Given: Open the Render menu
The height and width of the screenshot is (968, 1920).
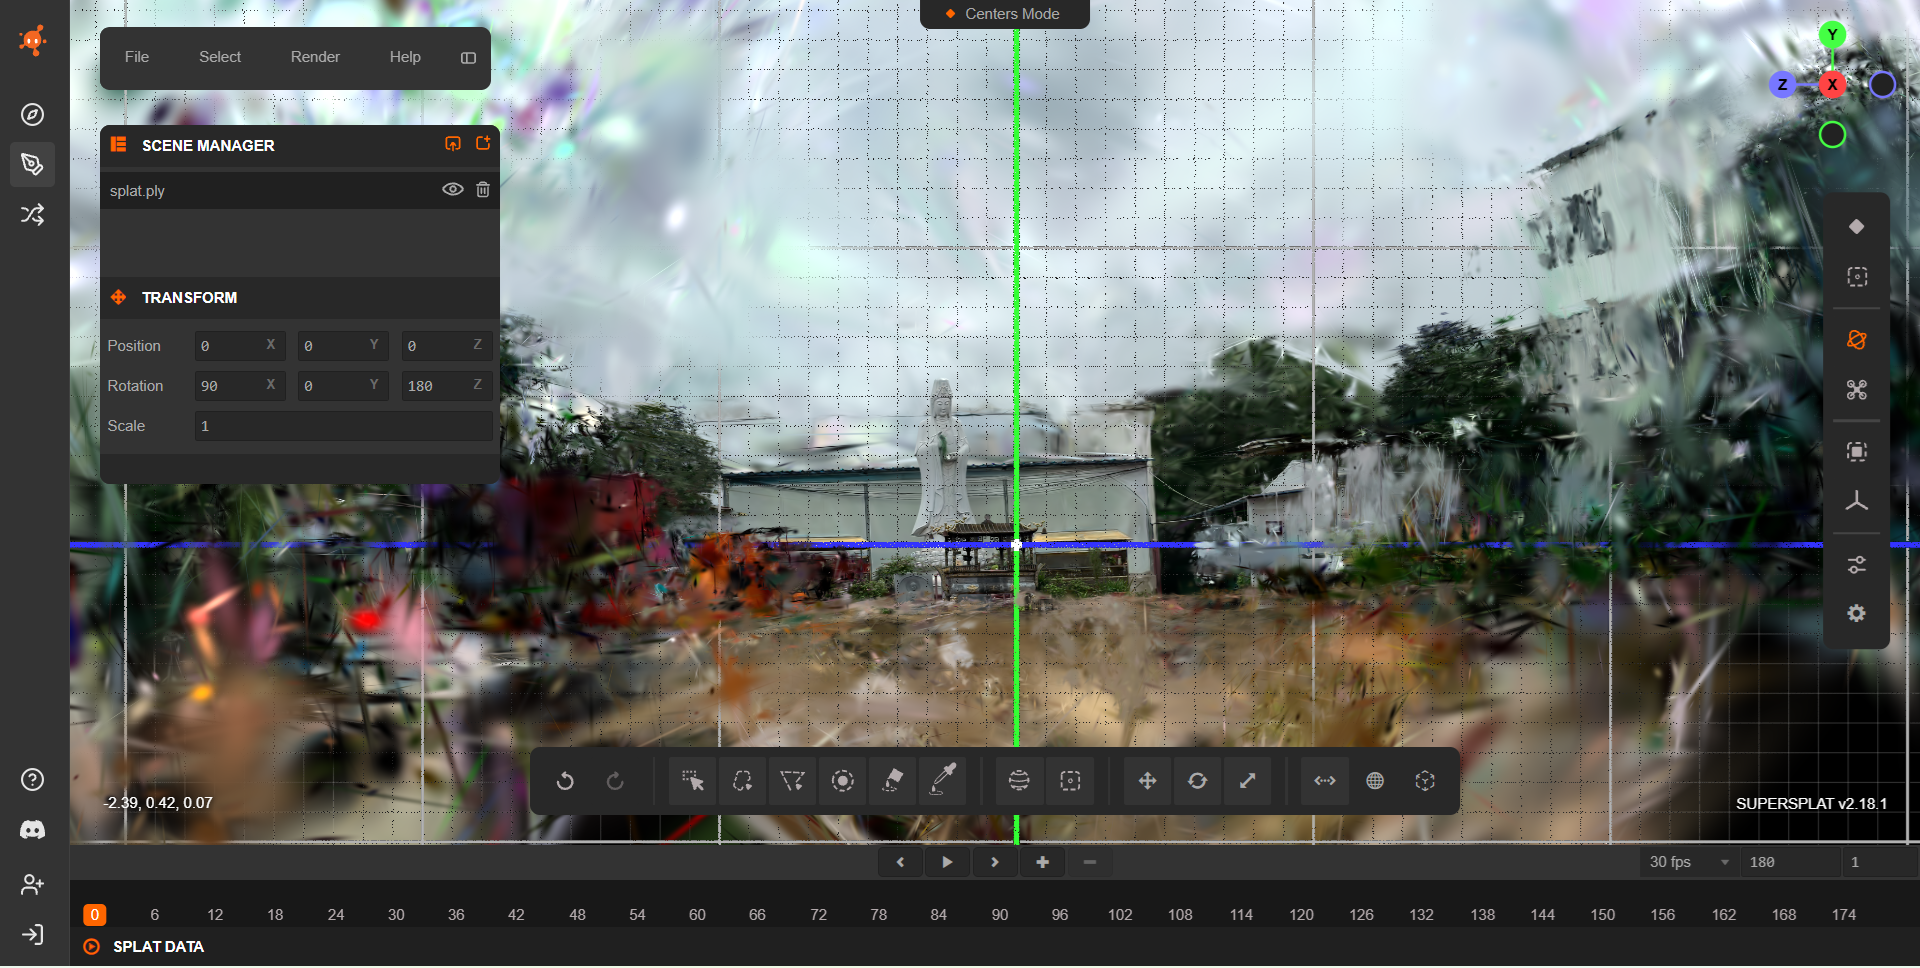Looking at the screenshot, I should click(315, 57).
